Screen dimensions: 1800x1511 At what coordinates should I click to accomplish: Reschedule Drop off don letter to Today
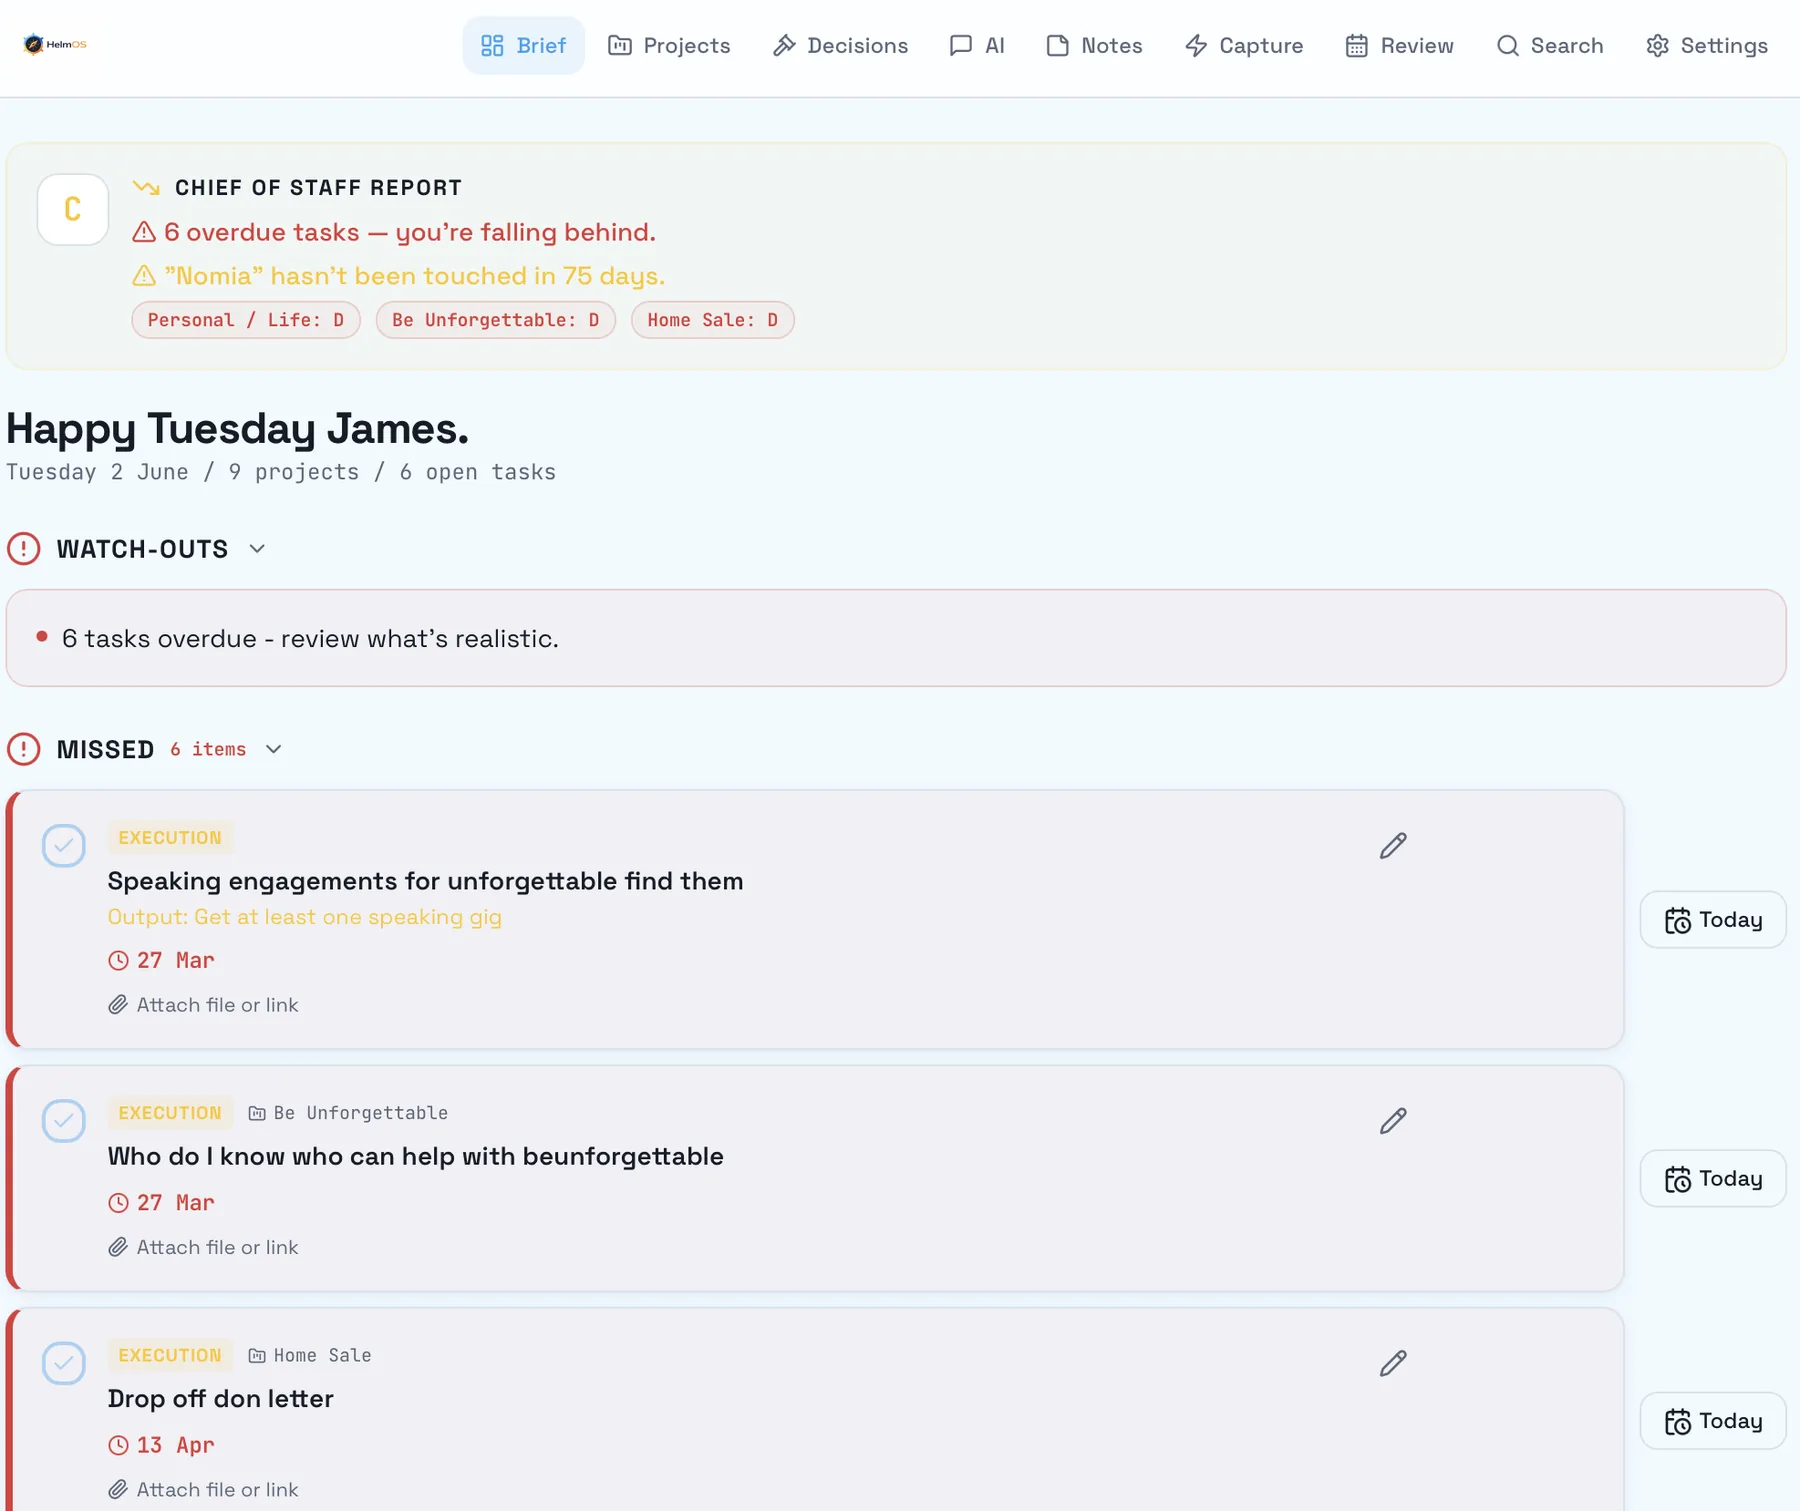coord(1713,1421)
